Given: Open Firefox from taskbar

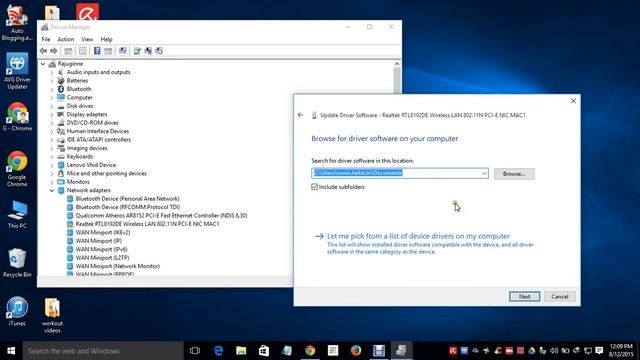Looking at the screenshot, I should click(x=356, y=351).
